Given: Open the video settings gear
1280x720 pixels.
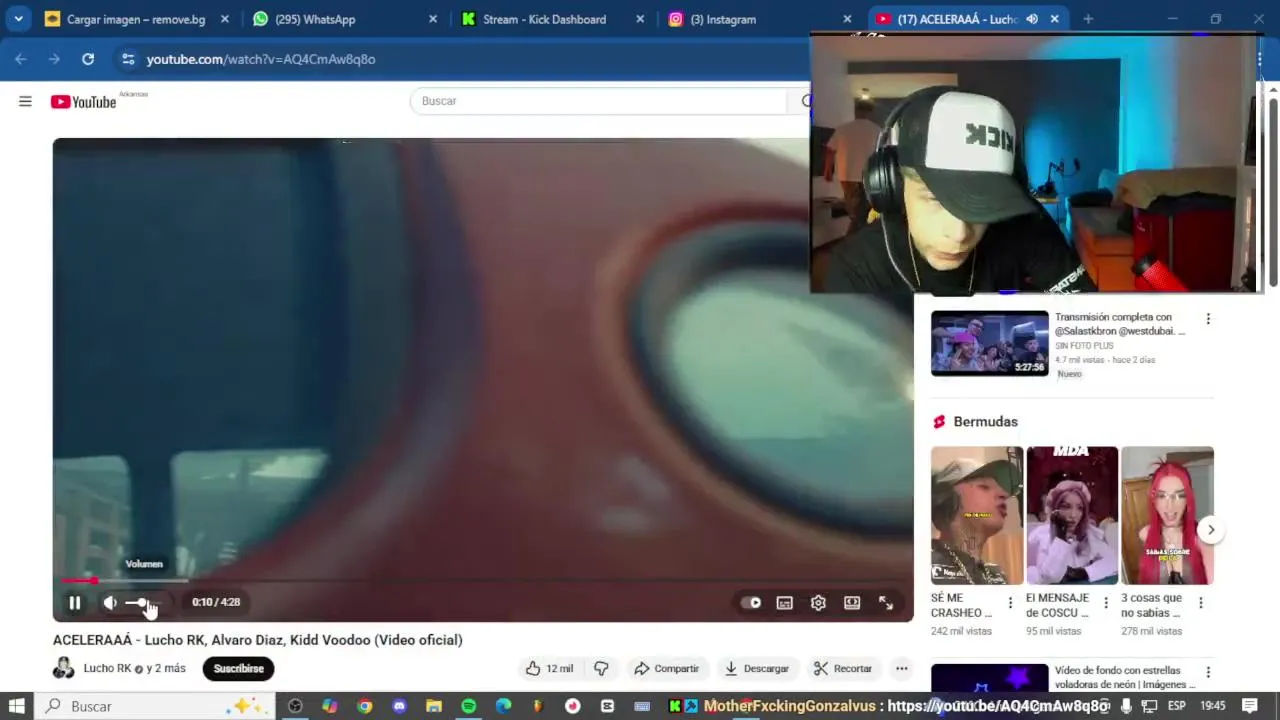Looking at the screenshot, I should (818, 602).
